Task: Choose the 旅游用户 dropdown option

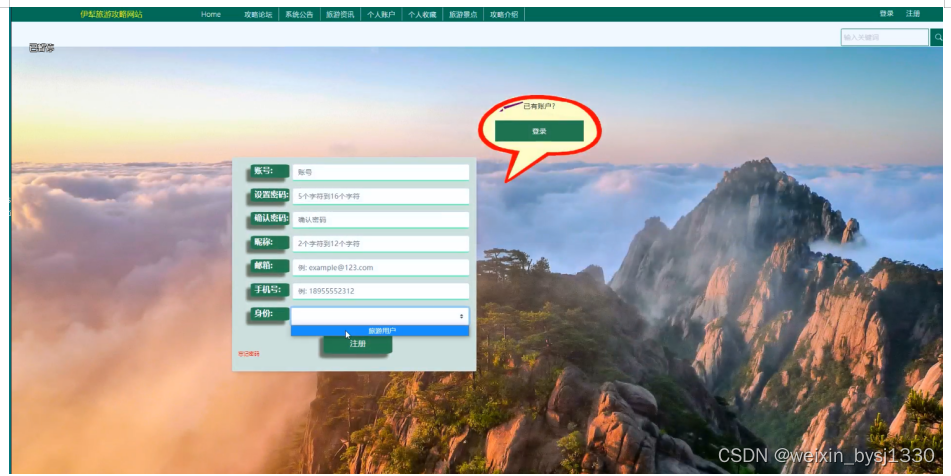Action: coord(380,330)
